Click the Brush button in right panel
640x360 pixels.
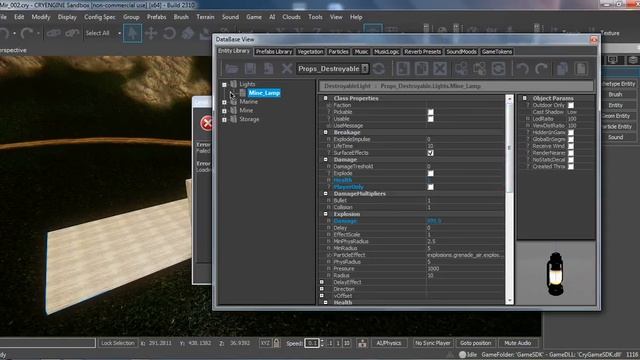pyautogui.click(x=615, y=94)
